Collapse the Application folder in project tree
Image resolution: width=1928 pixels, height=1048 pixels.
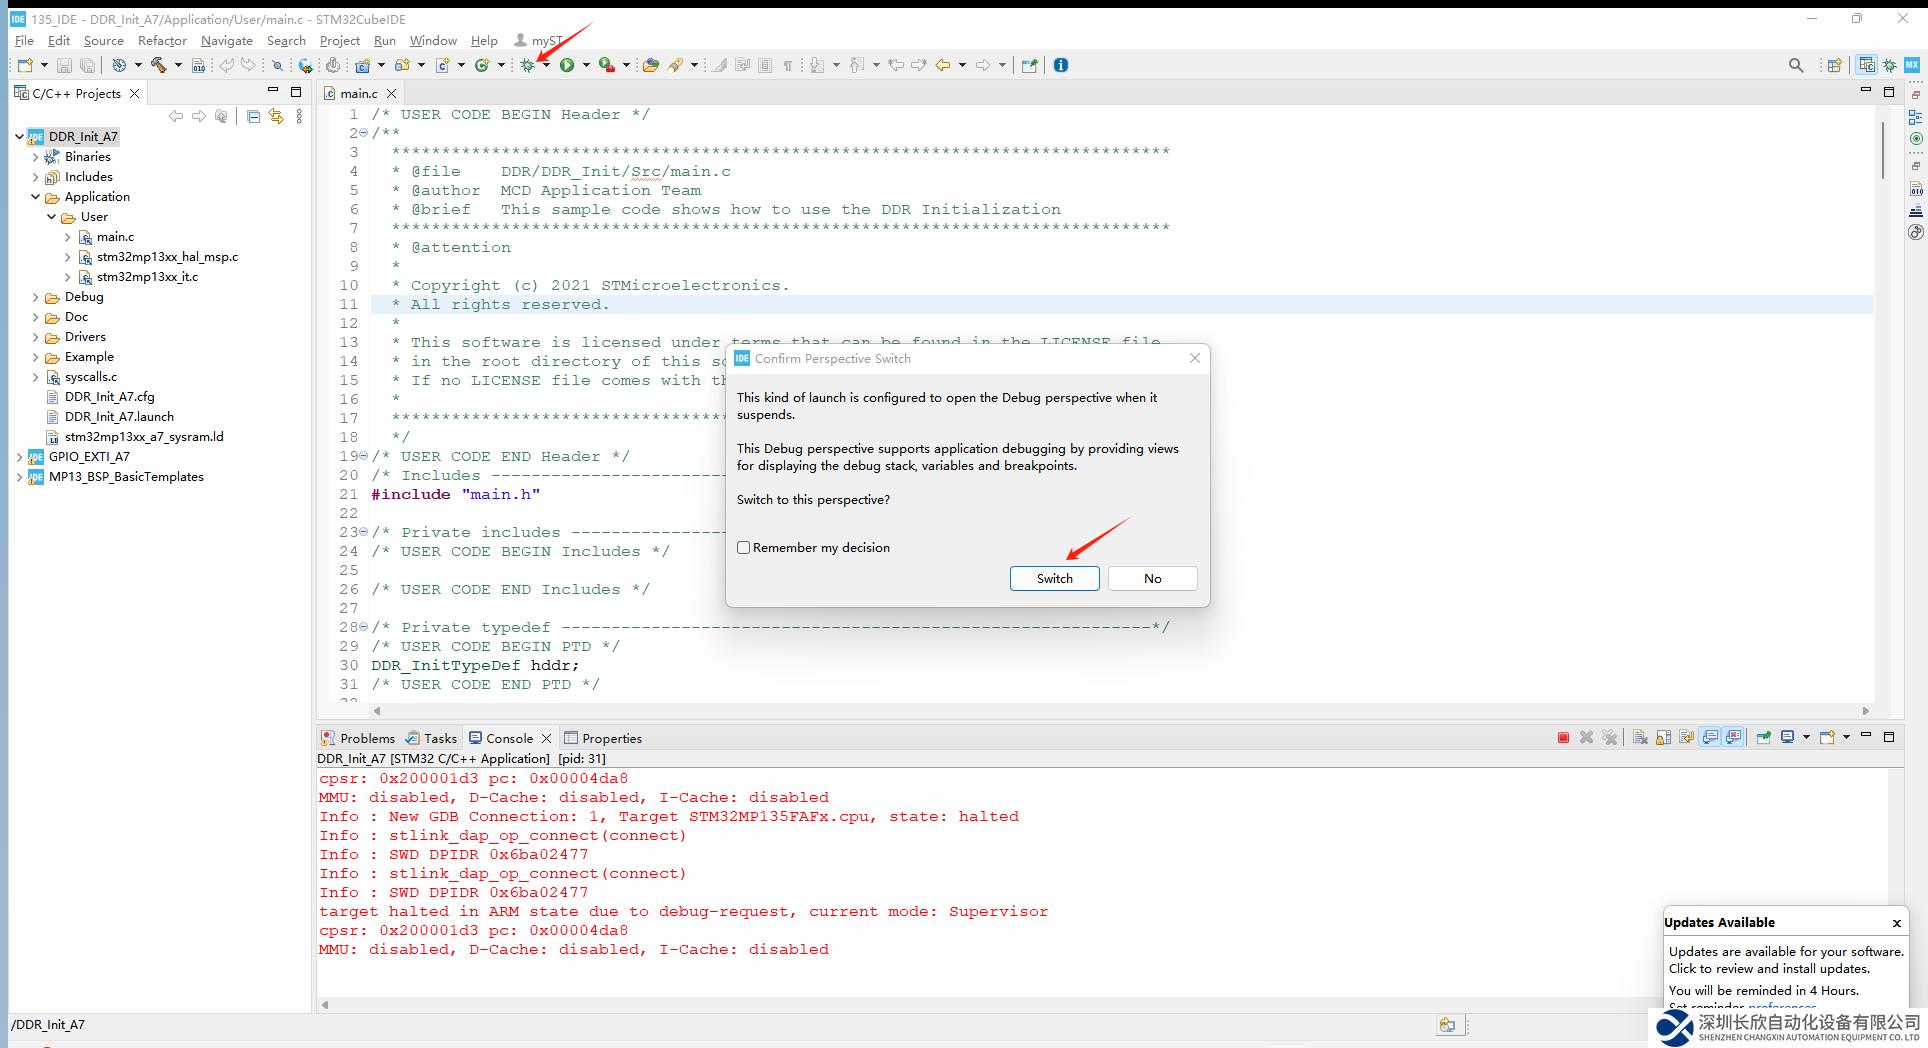pyautogui.click(x=36, y=197)
